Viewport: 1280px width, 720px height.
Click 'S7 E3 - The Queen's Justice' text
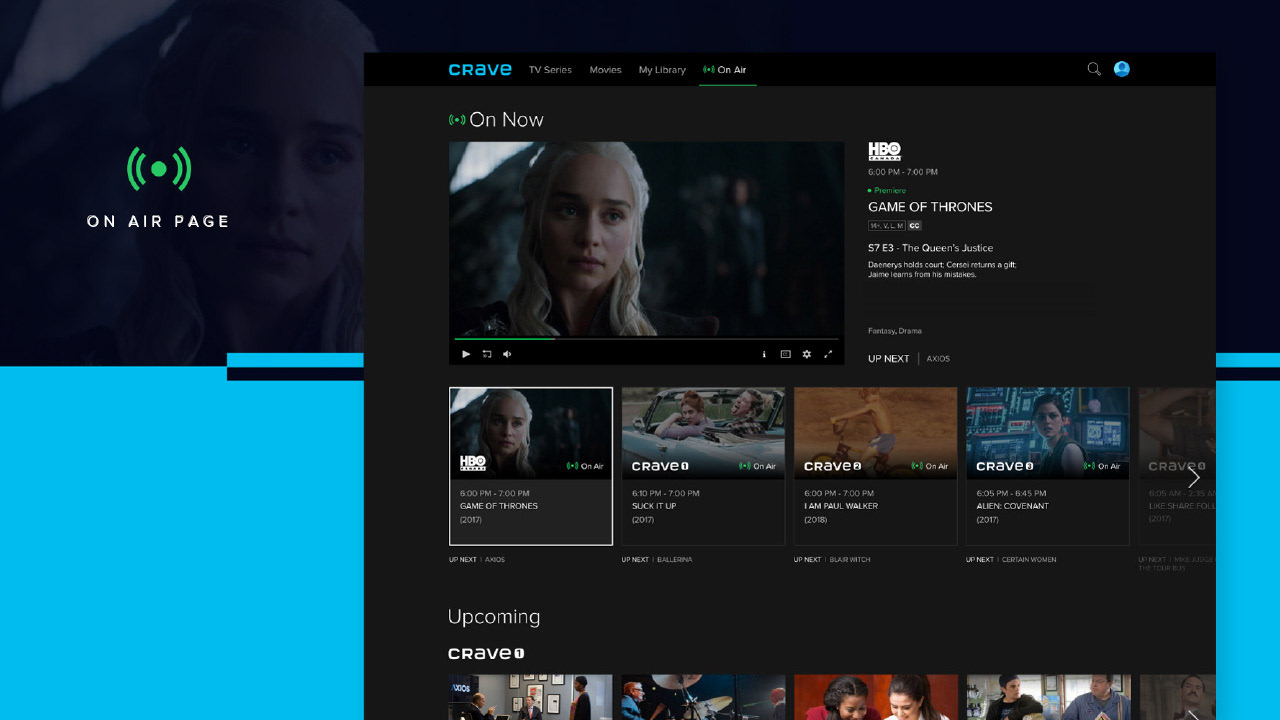(x=931, y=248)
